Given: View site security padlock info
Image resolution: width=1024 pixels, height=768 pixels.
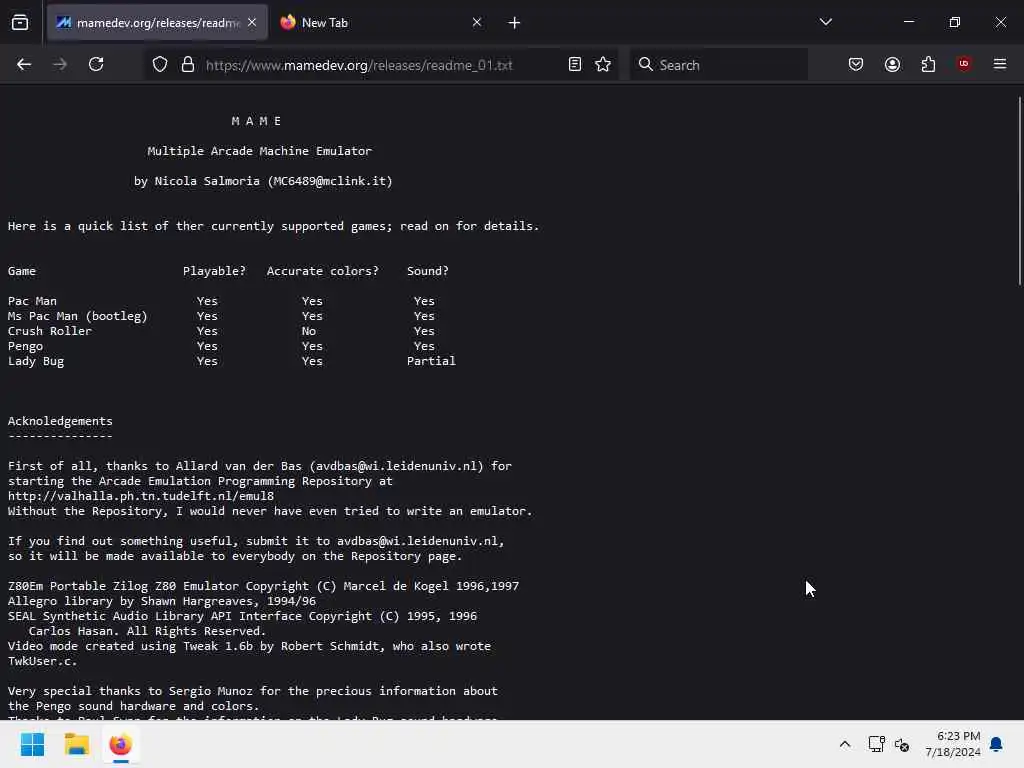Looking at the screenshot, I should coord(188,65).
